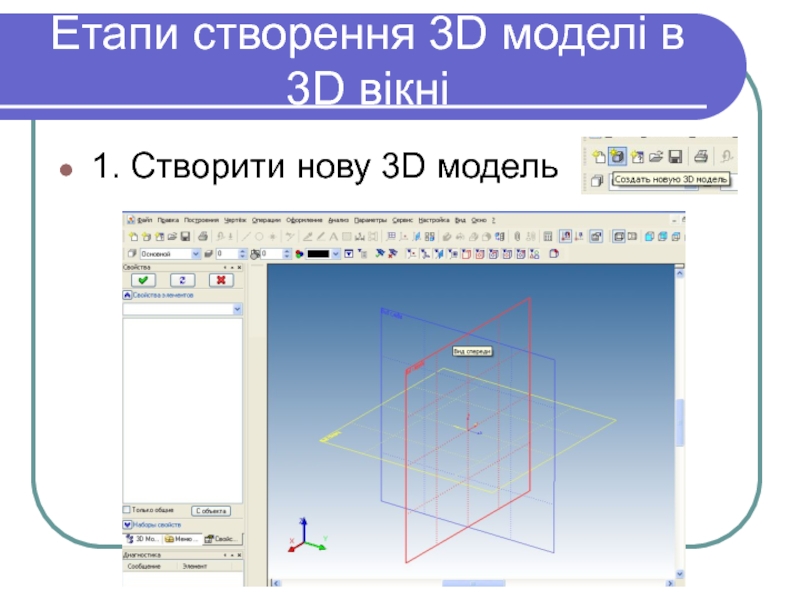Open the empty element properties combo box arrow
Screen dimensions: 800x600
[237, 309]
